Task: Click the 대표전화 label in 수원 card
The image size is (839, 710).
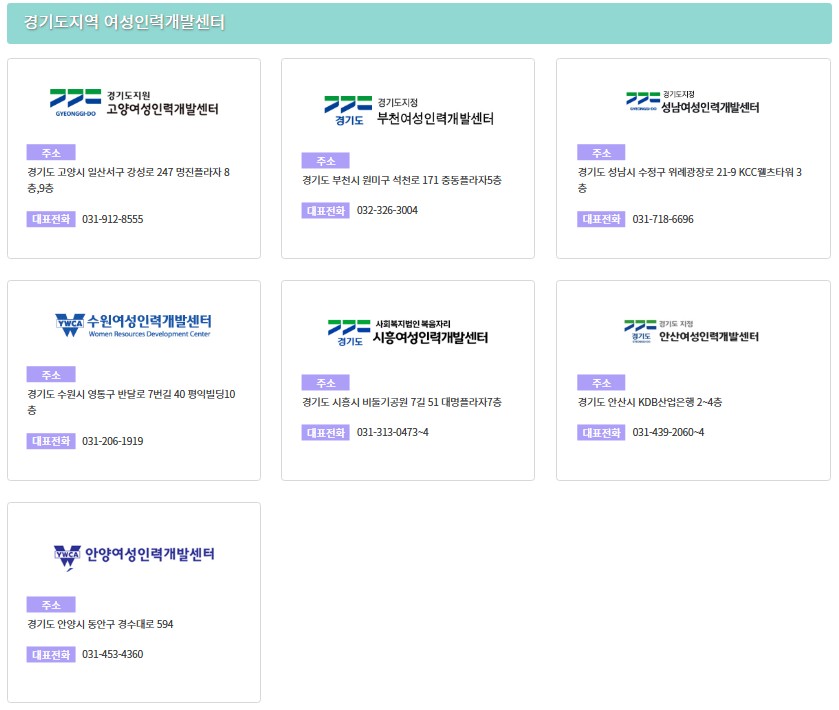Action: [51, 441]
